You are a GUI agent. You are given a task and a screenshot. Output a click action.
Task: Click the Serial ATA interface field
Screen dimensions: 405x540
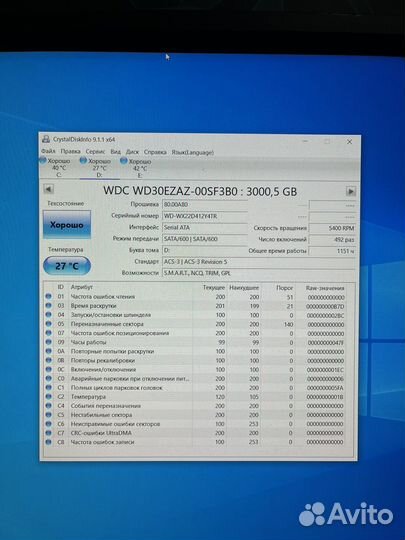pos(205,227)
